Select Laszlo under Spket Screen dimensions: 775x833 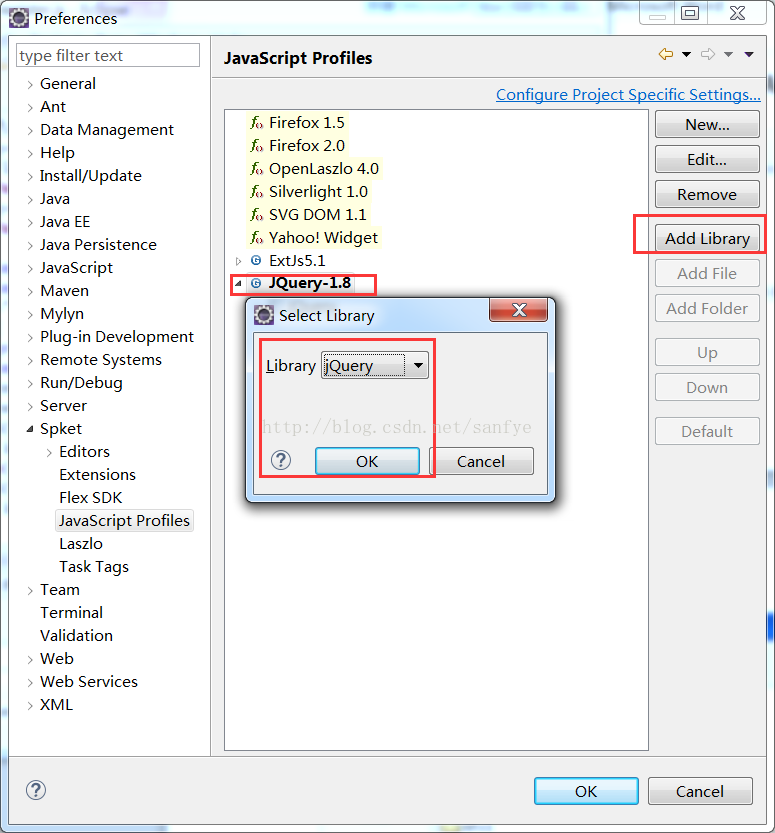click(81, 543)
